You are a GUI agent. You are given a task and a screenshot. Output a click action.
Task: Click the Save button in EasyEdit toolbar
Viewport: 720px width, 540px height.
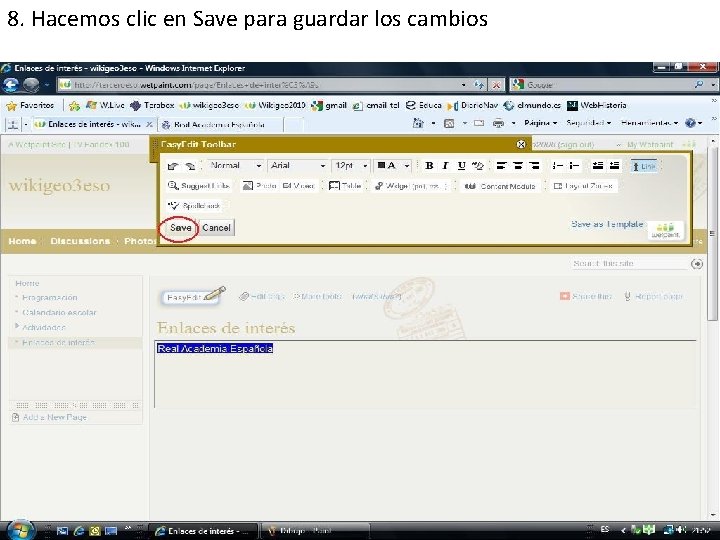(180, 228)
